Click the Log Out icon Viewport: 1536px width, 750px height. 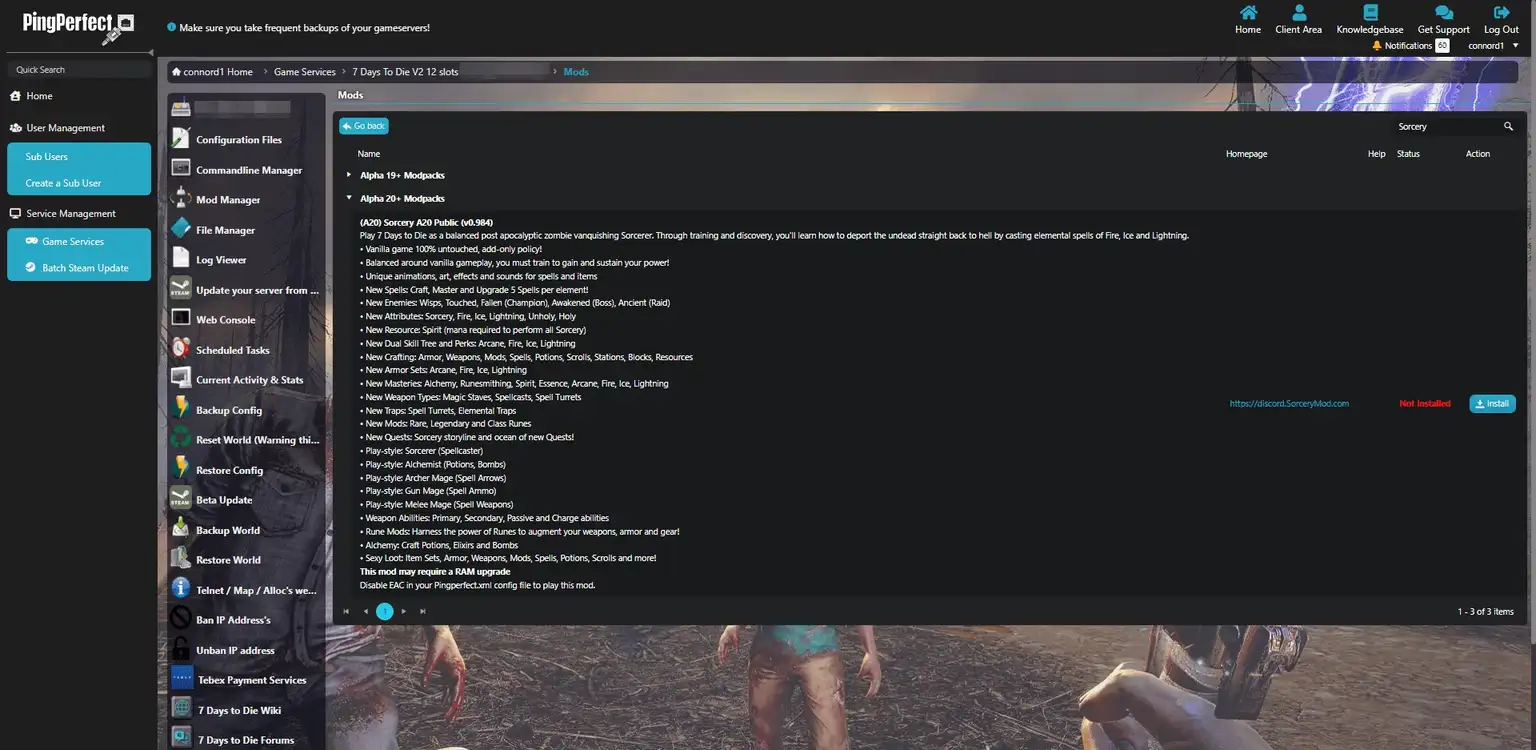coord(1501,13)
